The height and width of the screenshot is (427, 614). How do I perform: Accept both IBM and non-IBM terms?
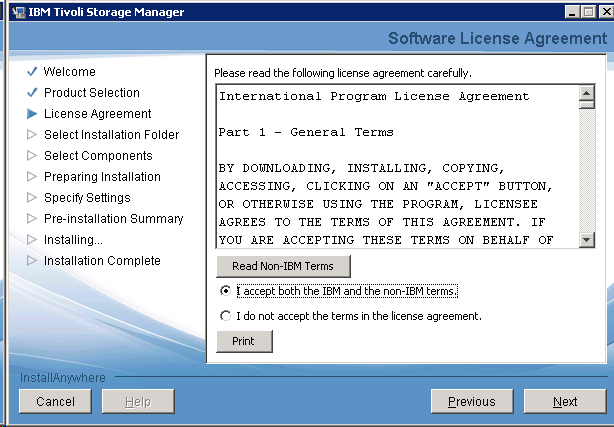tap(224, 291)
